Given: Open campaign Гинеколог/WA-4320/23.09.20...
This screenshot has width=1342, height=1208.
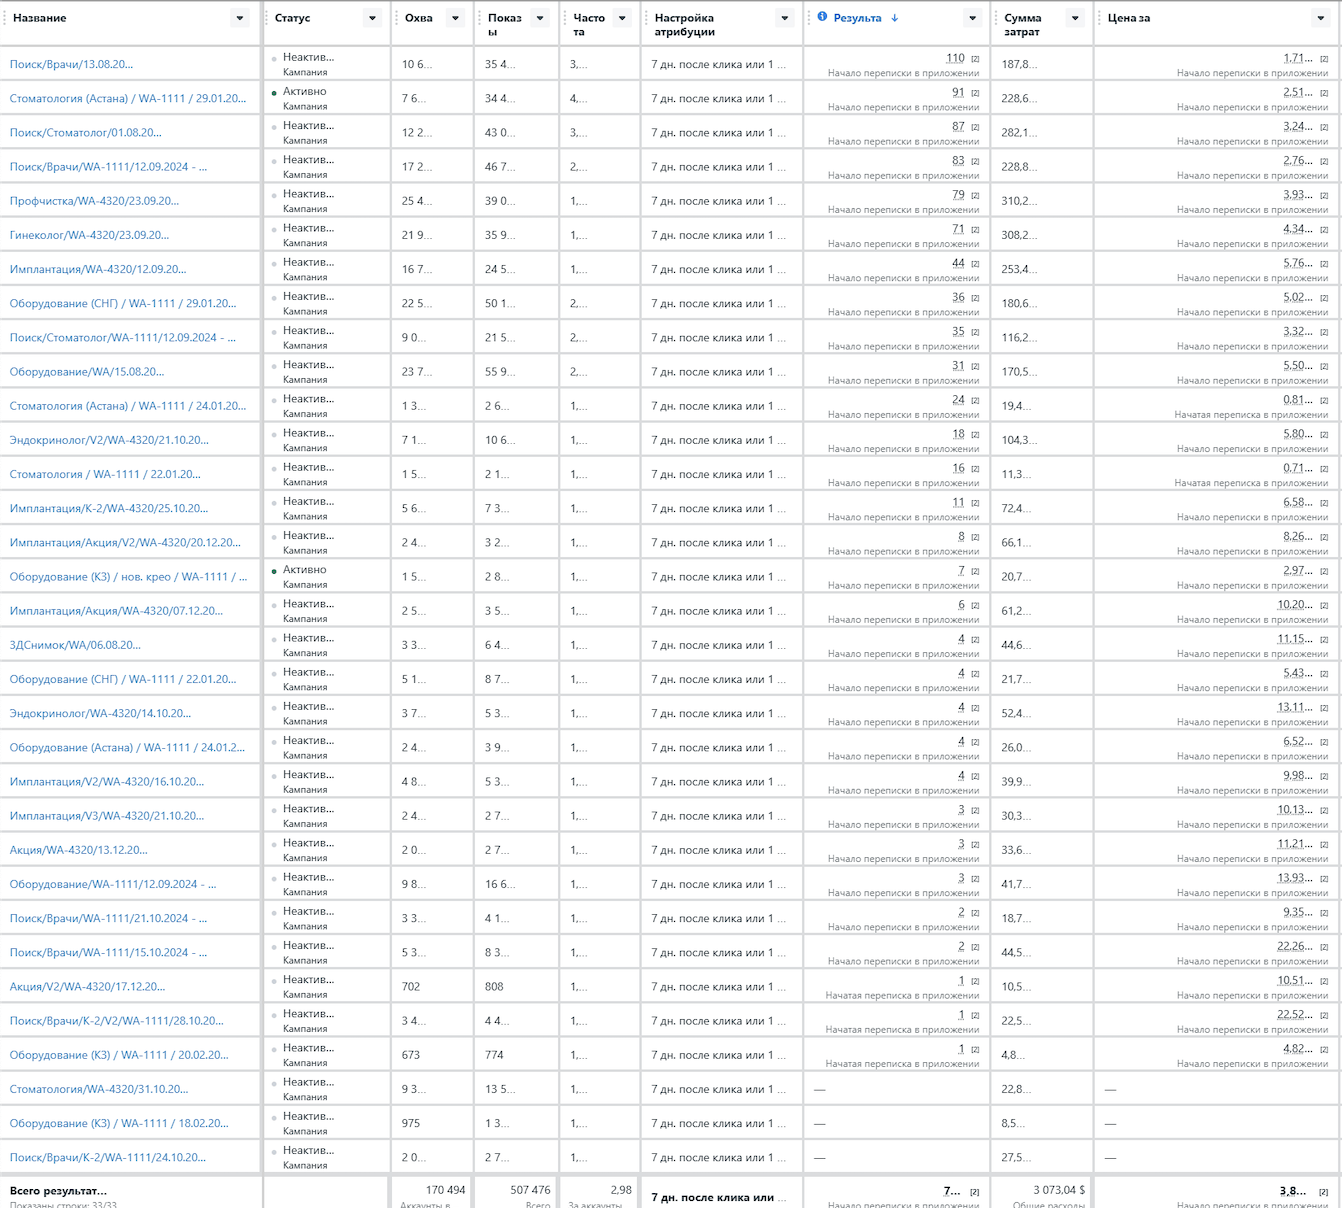Looking at the screenshot, I should [x=89, y=235].
